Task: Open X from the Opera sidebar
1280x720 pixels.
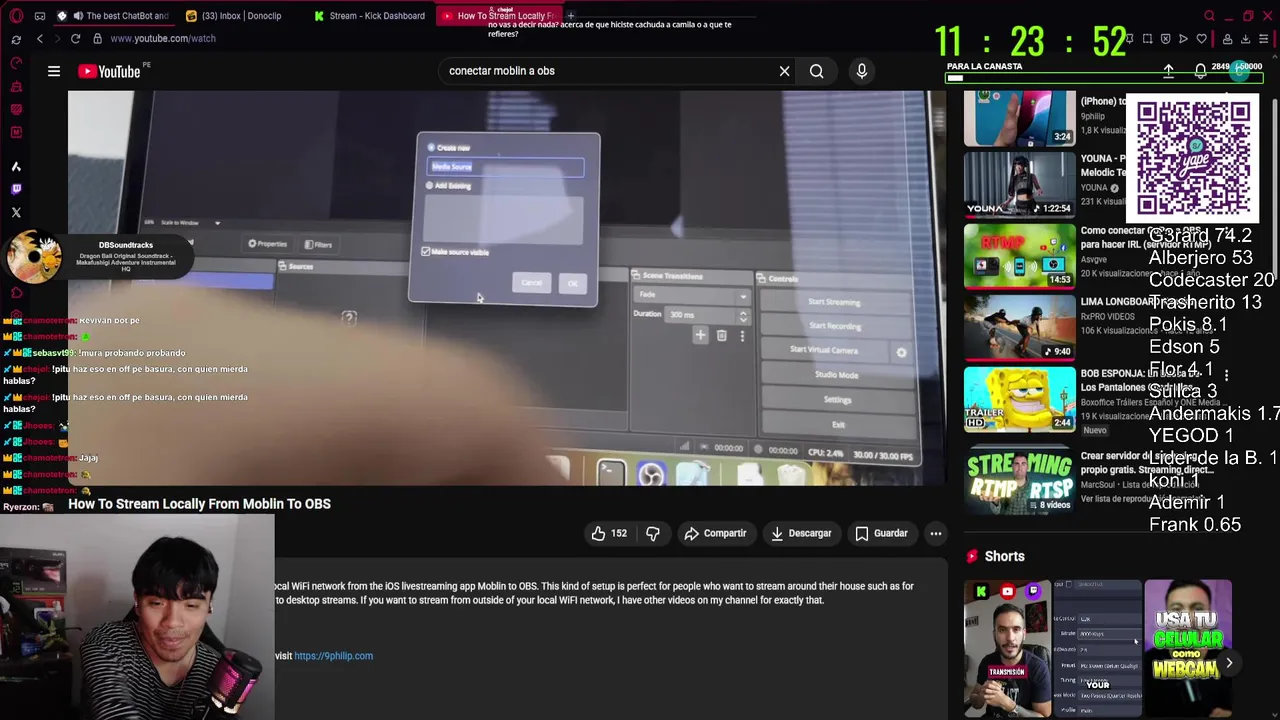Action: [16, 212]
